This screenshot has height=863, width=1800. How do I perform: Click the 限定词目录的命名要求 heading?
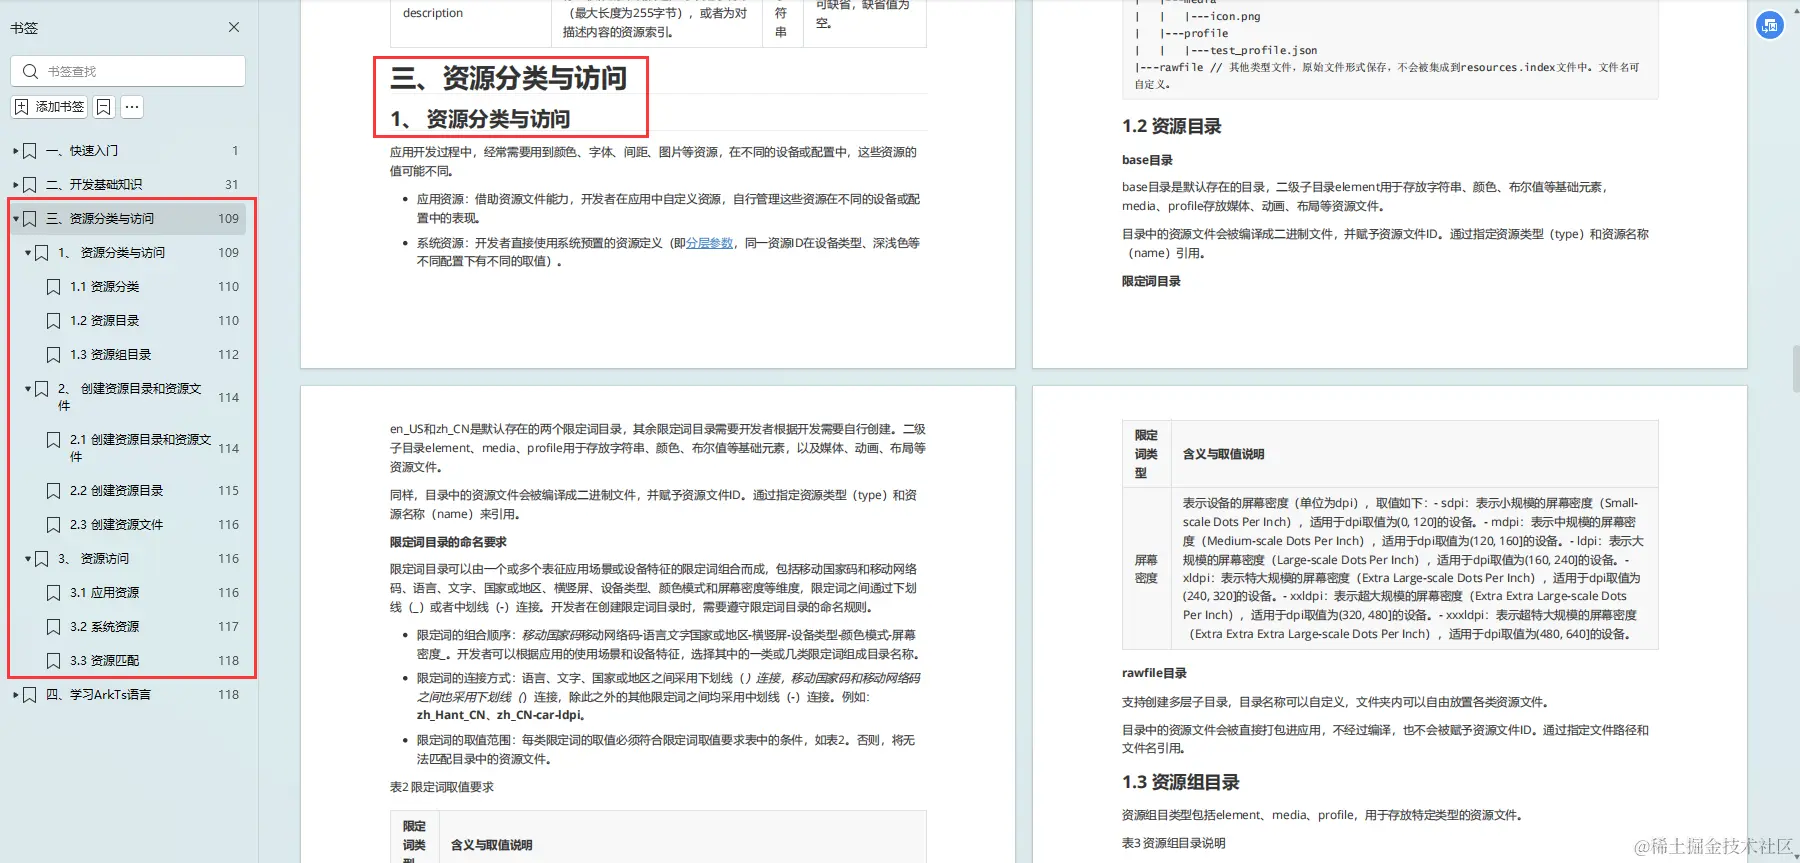(448, 542)
